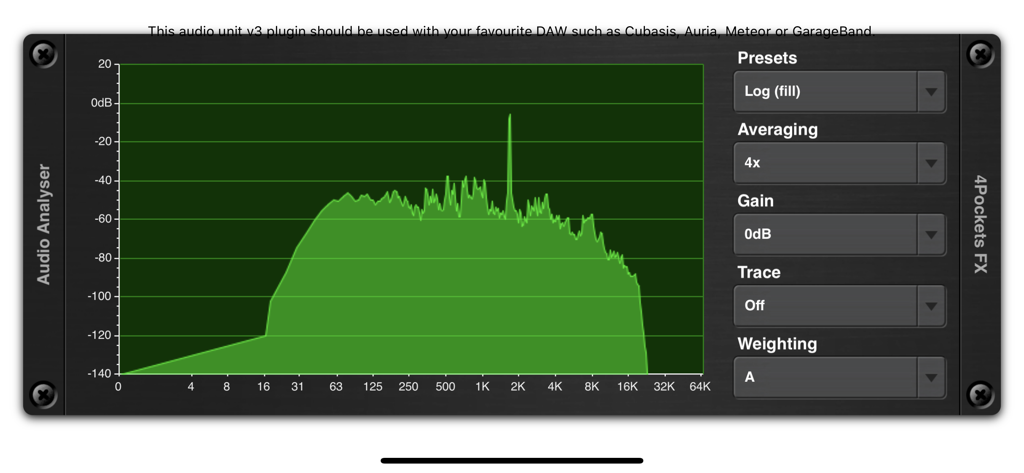Click the -60 label on the level axis

tap(101, 220)
